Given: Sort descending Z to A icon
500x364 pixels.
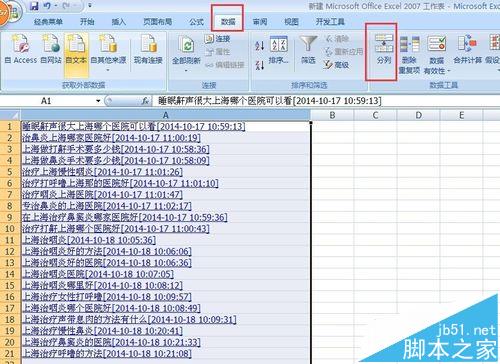Looking at the screenshot, I should (259, 64).
